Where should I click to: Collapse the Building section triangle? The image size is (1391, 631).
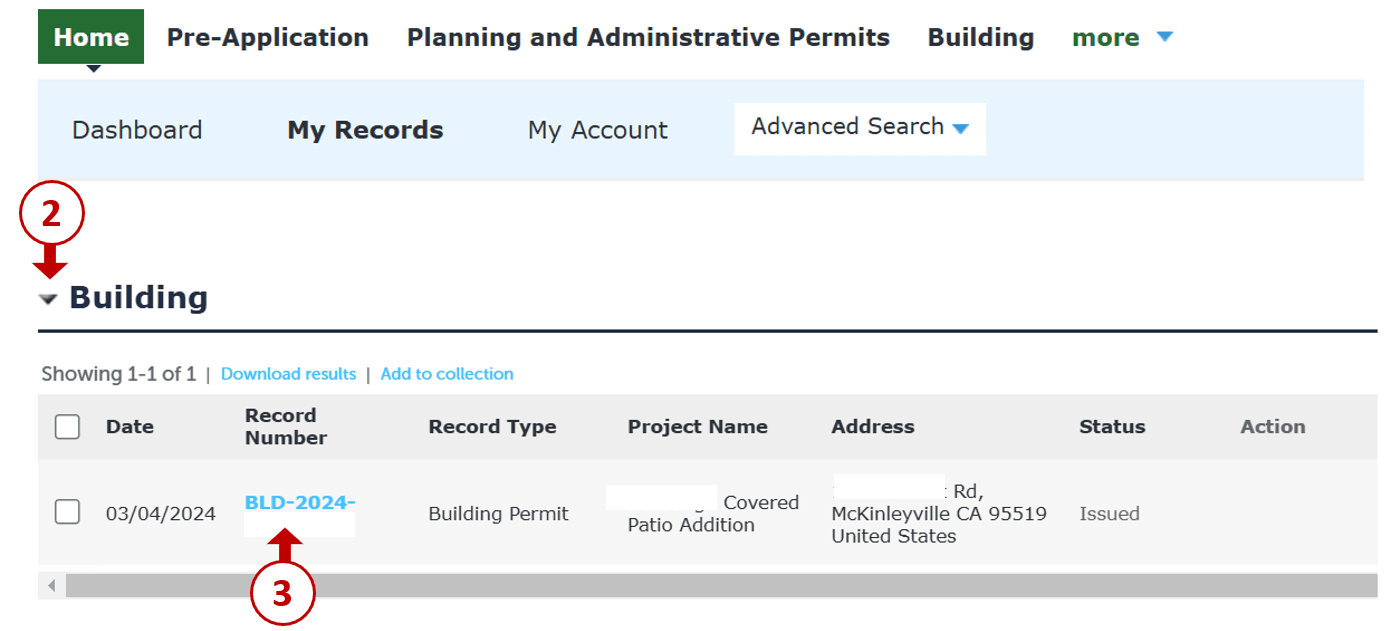click(x=48, y=299)
